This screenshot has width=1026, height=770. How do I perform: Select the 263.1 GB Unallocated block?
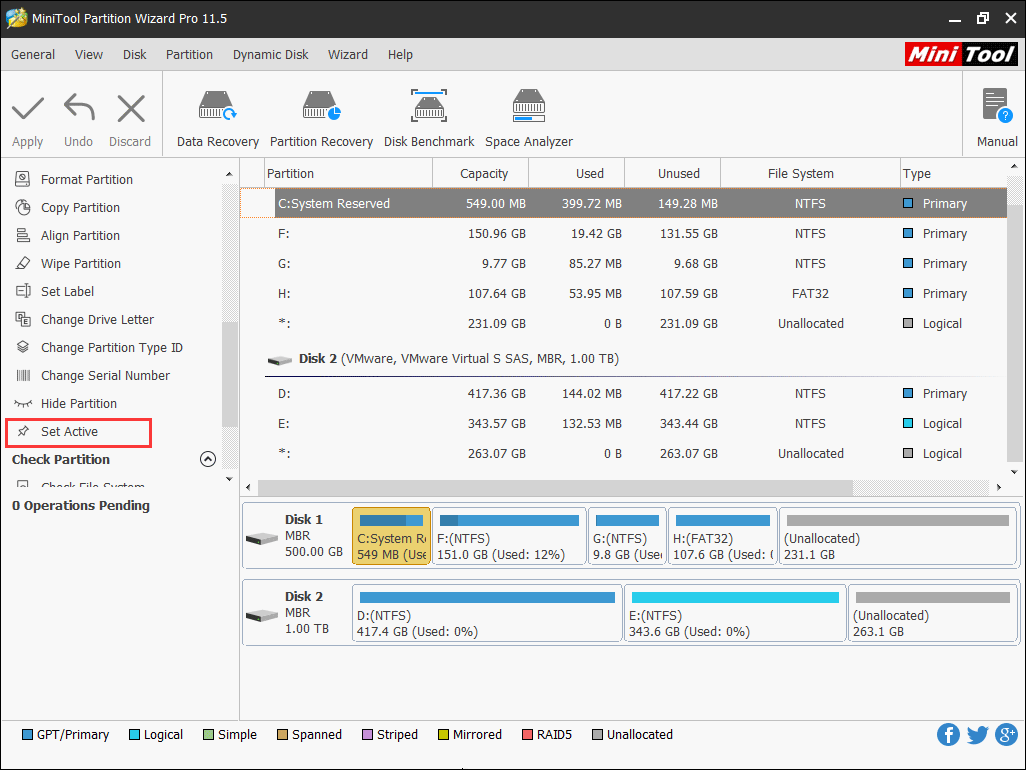932,614
